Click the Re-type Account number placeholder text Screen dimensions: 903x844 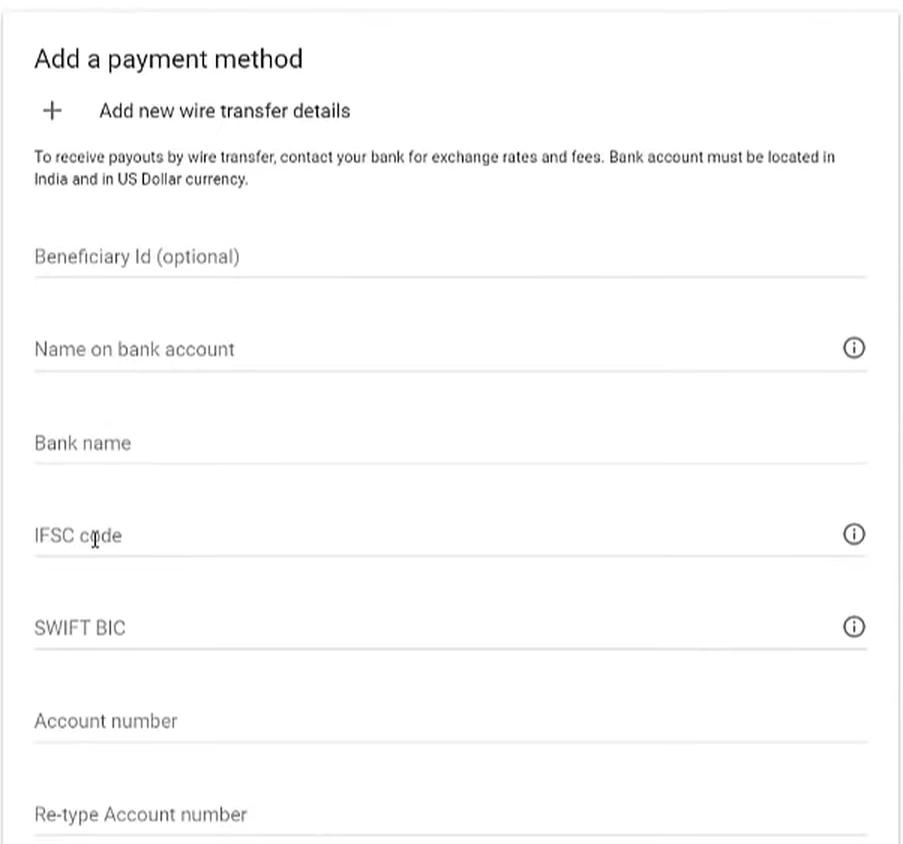141,815
